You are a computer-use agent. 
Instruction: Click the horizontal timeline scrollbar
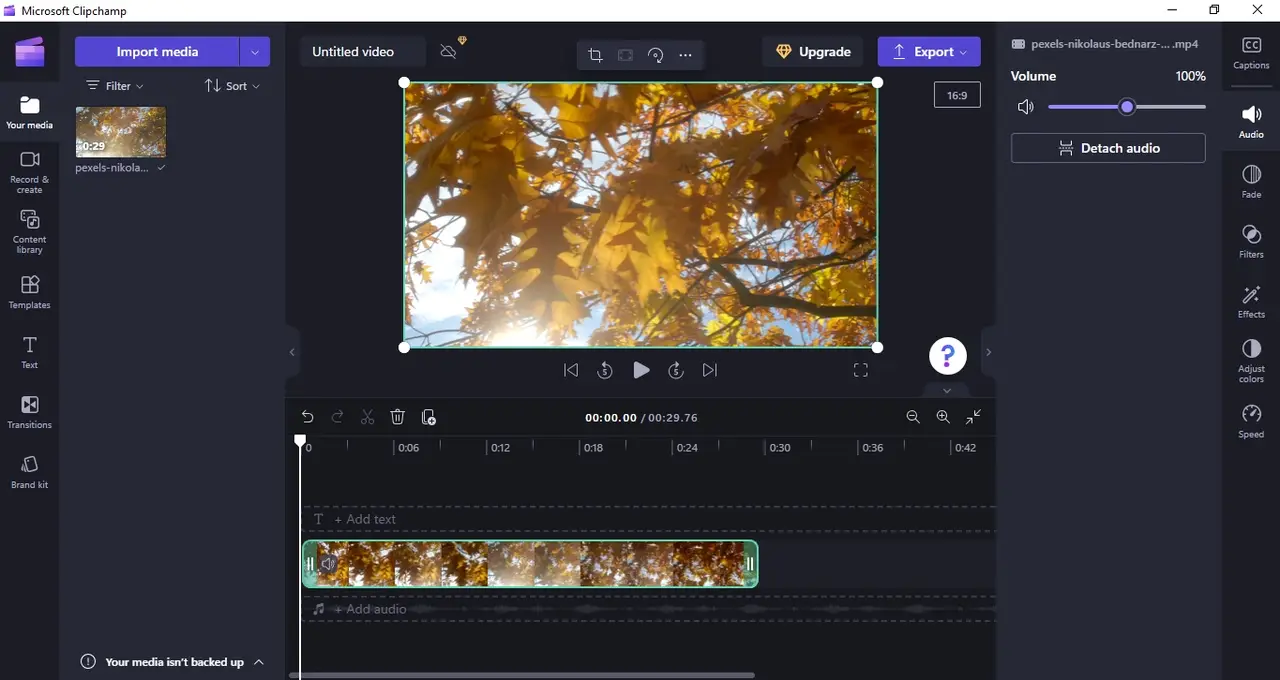pos(522,675)
